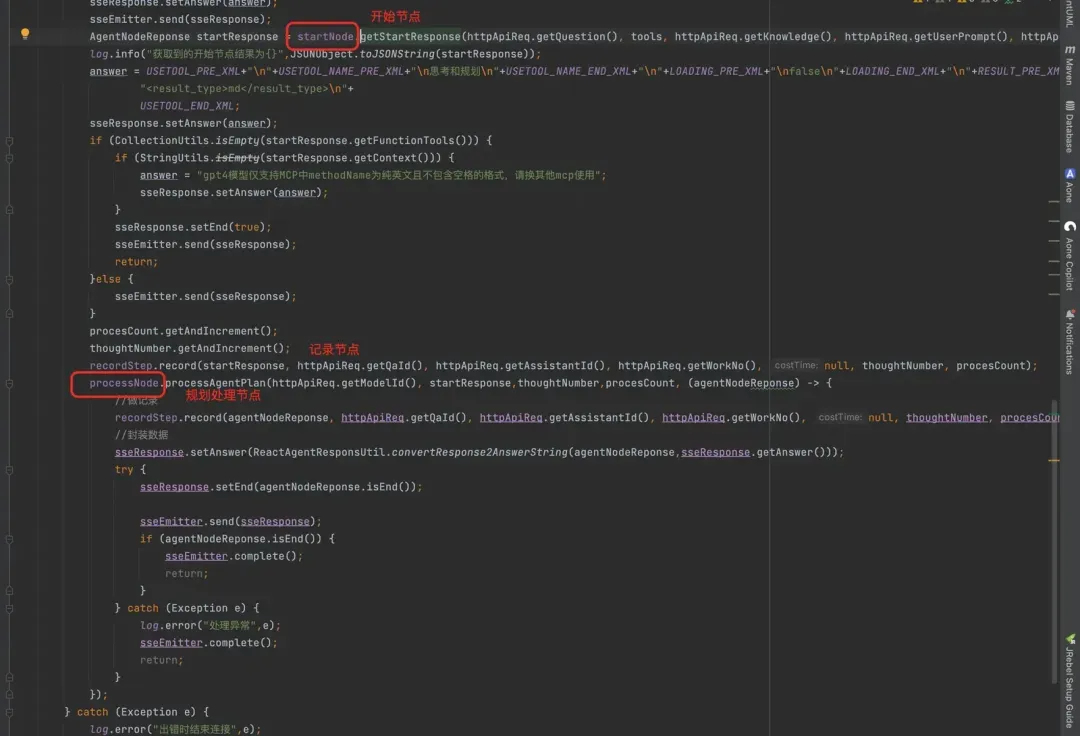Open the Aone tool window
Image resolution: width=1080 pixels, height=736 pixels.
click(x=1070, y=186)
